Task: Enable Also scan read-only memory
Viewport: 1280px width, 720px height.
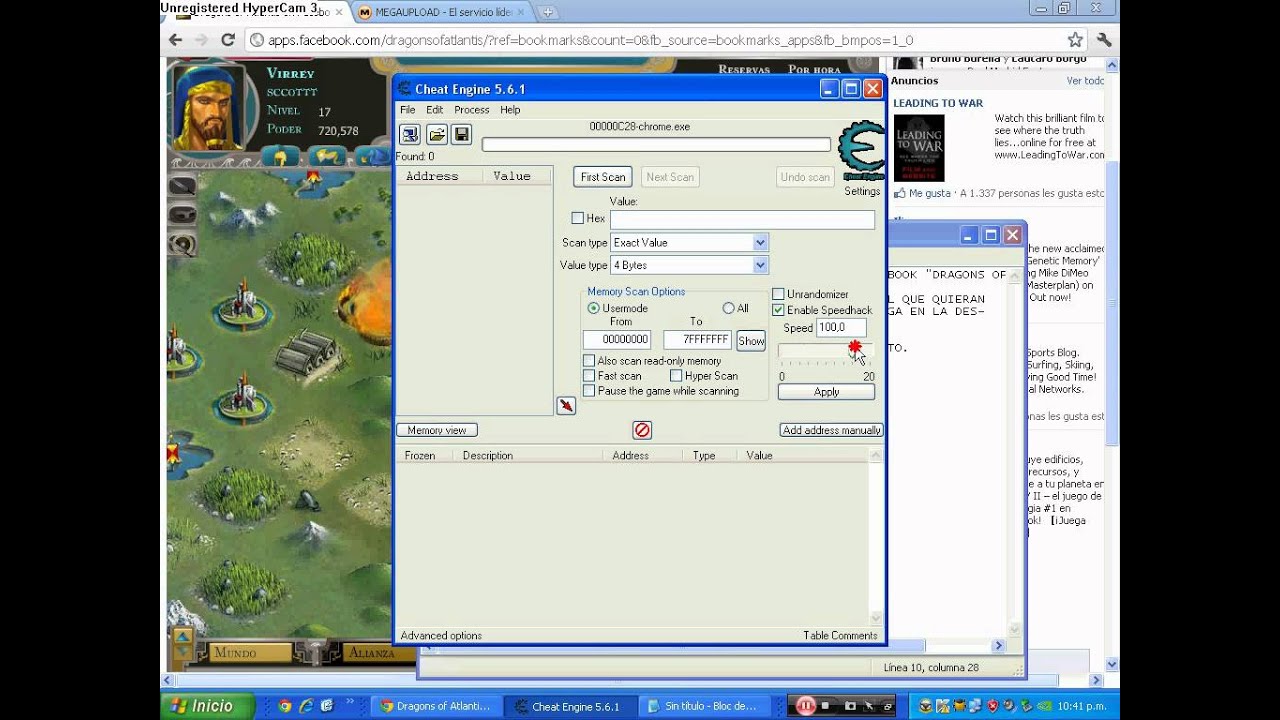Action: [x=589, y=361]
